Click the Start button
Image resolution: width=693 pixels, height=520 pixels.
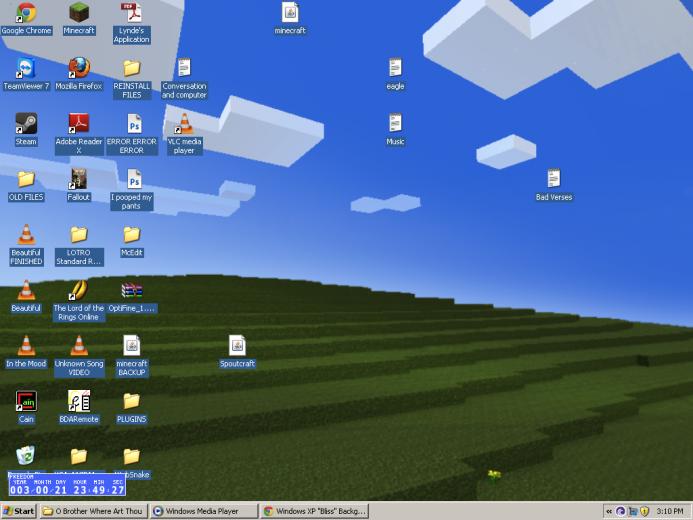click(x=19, y=511)
